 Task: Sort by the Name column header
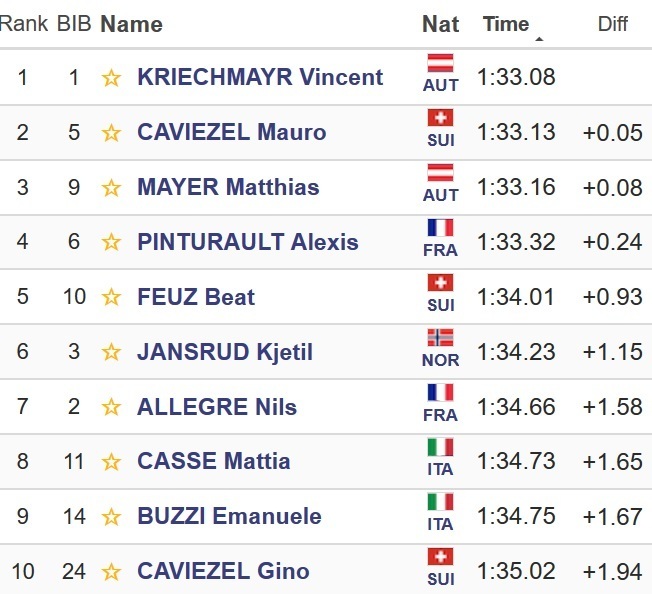131,24
